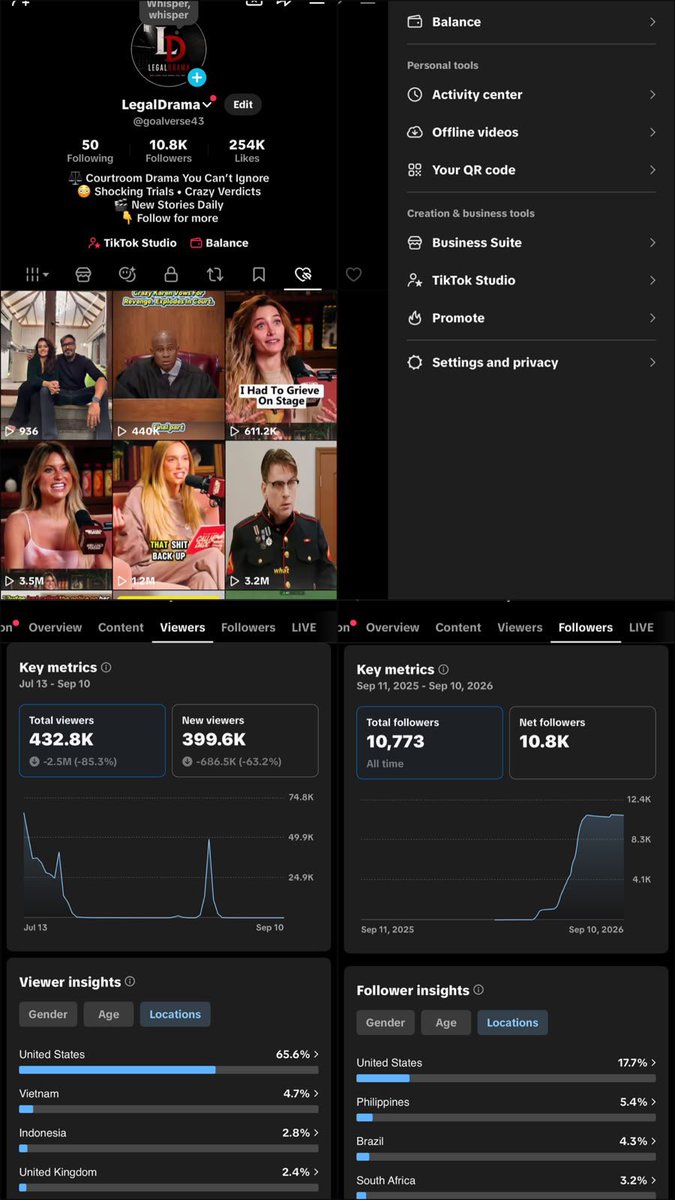Click chevron on the Balance menu row
This screenshot has height=1200, width=675.
[652, 22]
